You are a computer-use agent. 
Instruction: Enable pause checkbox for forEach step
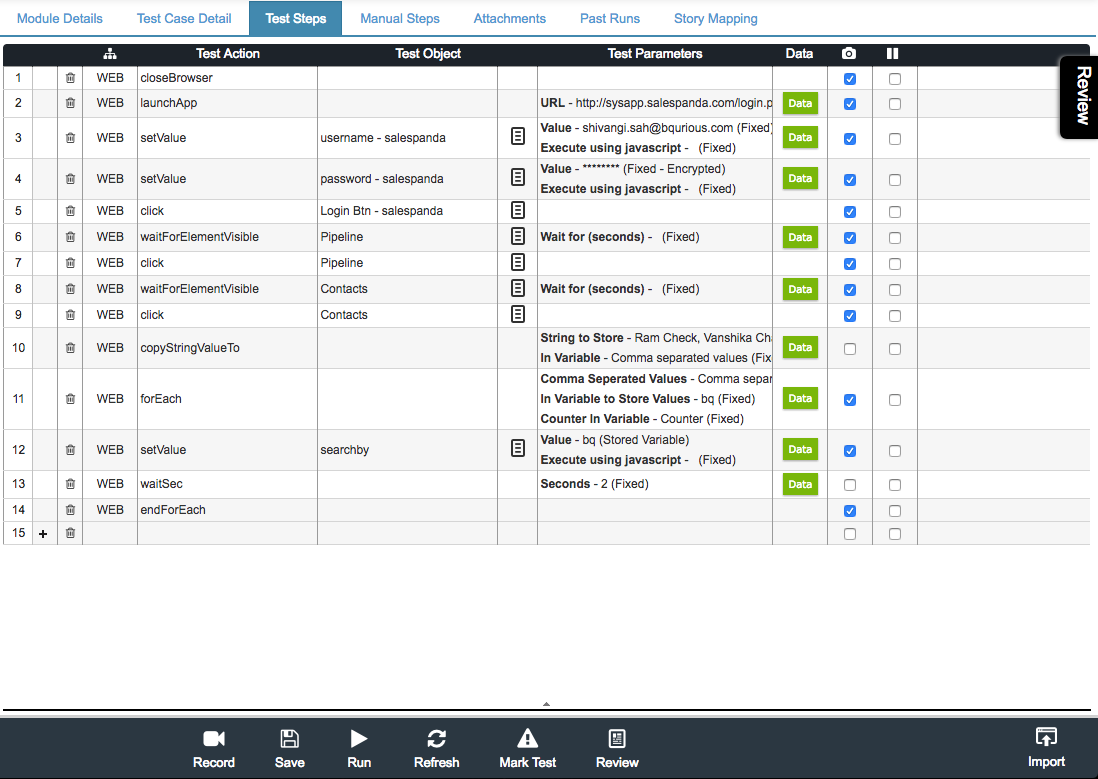pyautogui.click(x=894, y=400)
